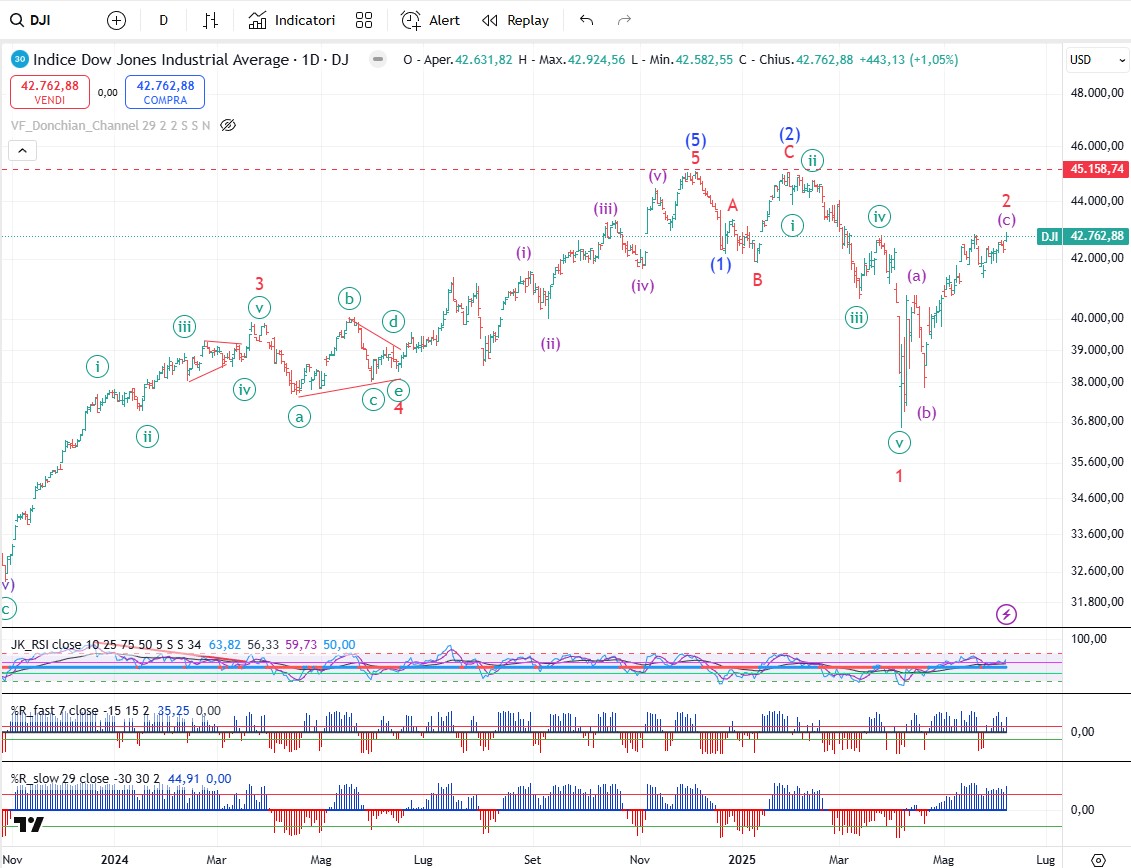Select the red A wave label
The image size is (1131, 868).
[x=732, y=205]
